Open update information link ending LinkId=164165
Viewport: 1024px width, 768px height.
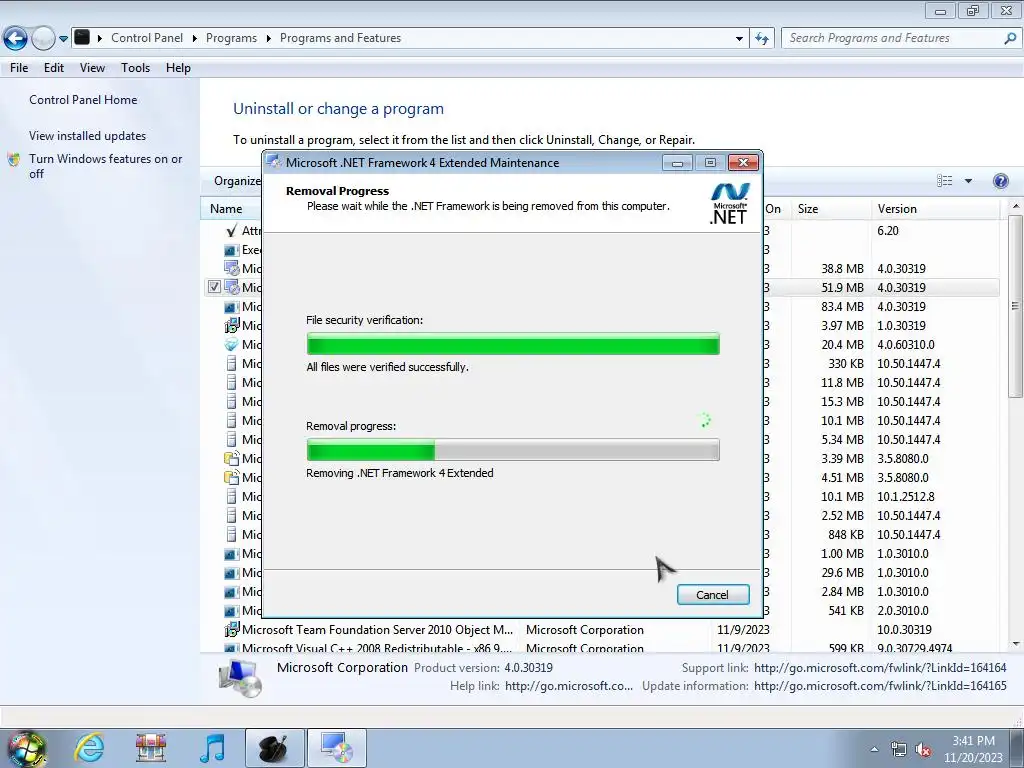click(x=880, y=686)
